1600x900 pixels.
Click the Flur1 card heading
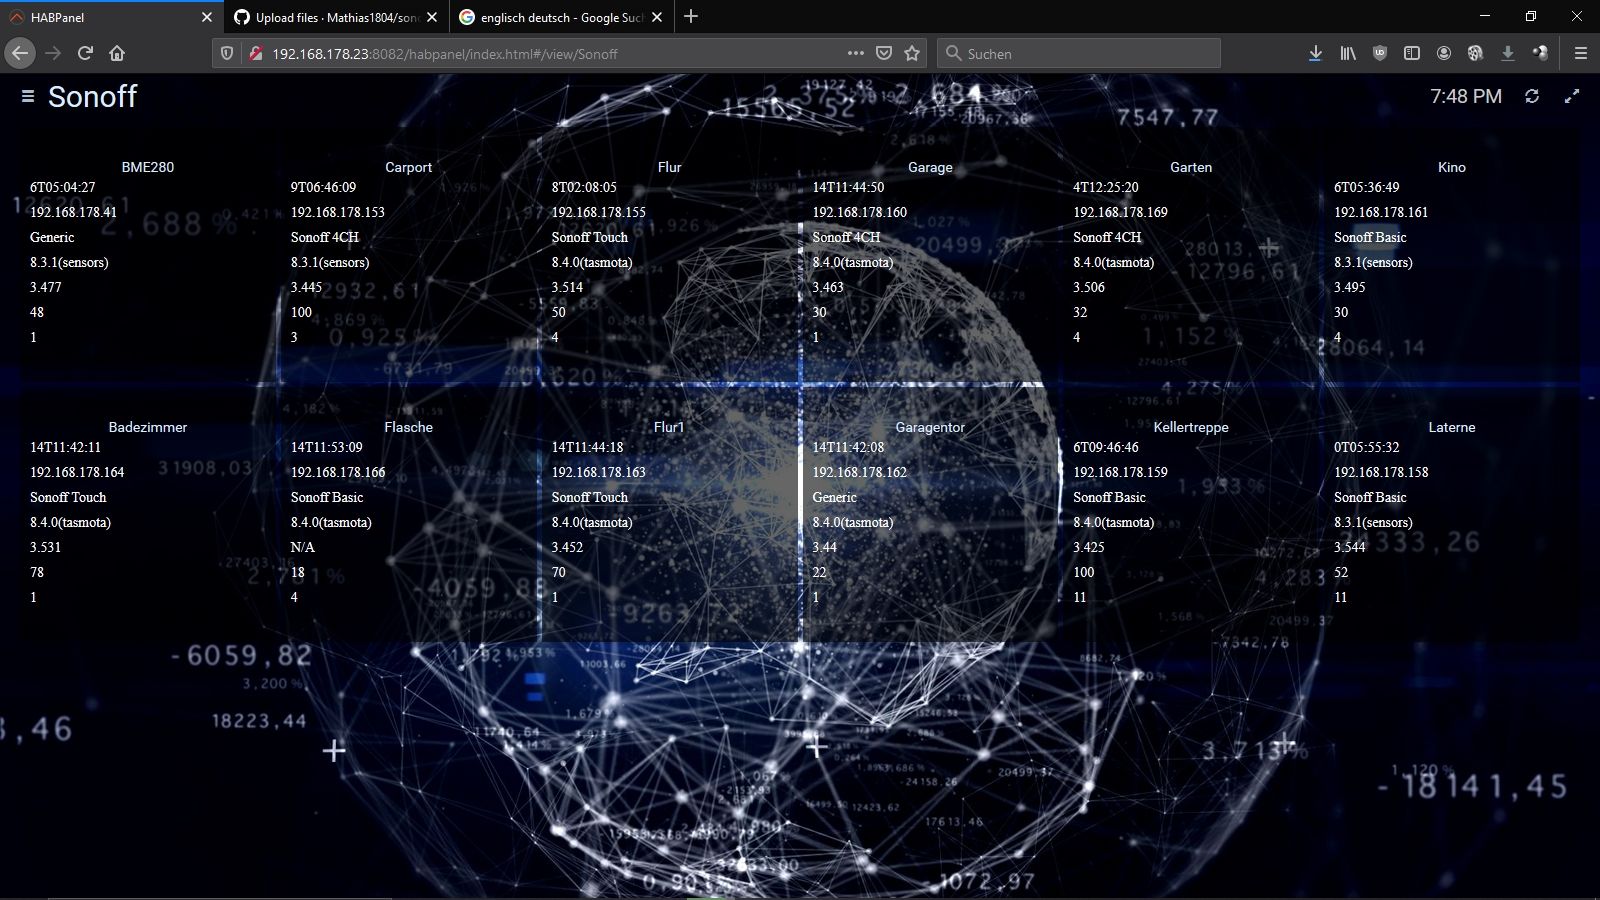tap(670, 427)
